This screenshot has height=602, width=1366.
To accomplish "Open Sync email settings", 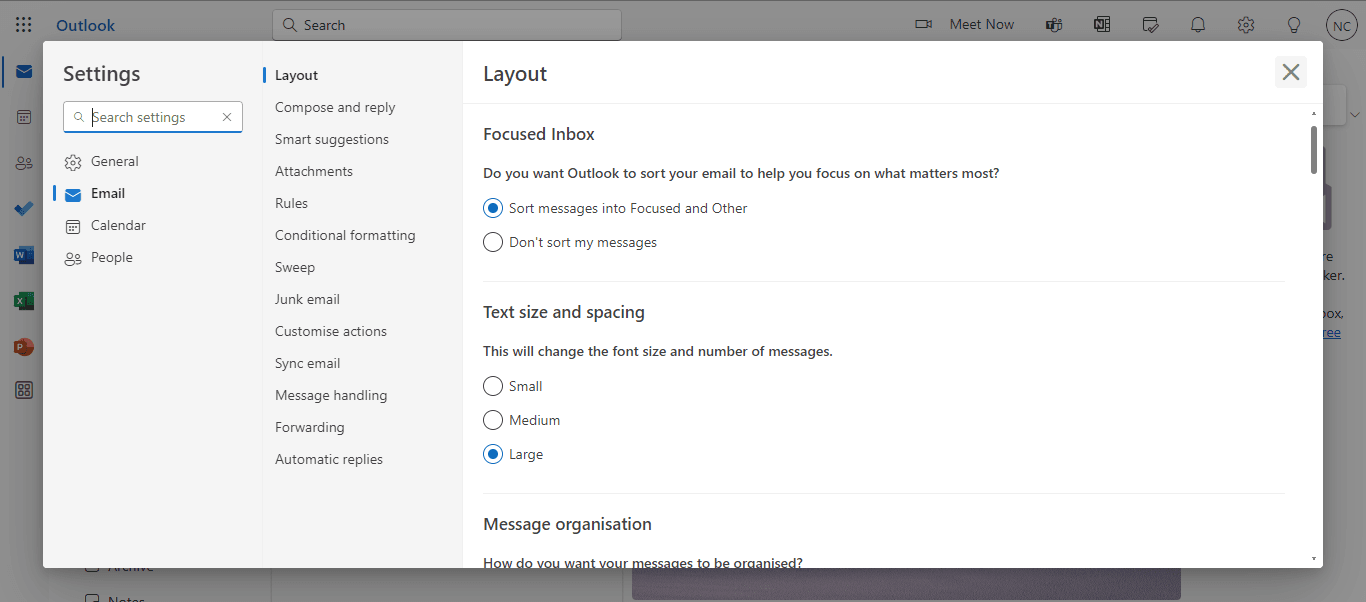I will pyautogui.click(x=308, y=363).
